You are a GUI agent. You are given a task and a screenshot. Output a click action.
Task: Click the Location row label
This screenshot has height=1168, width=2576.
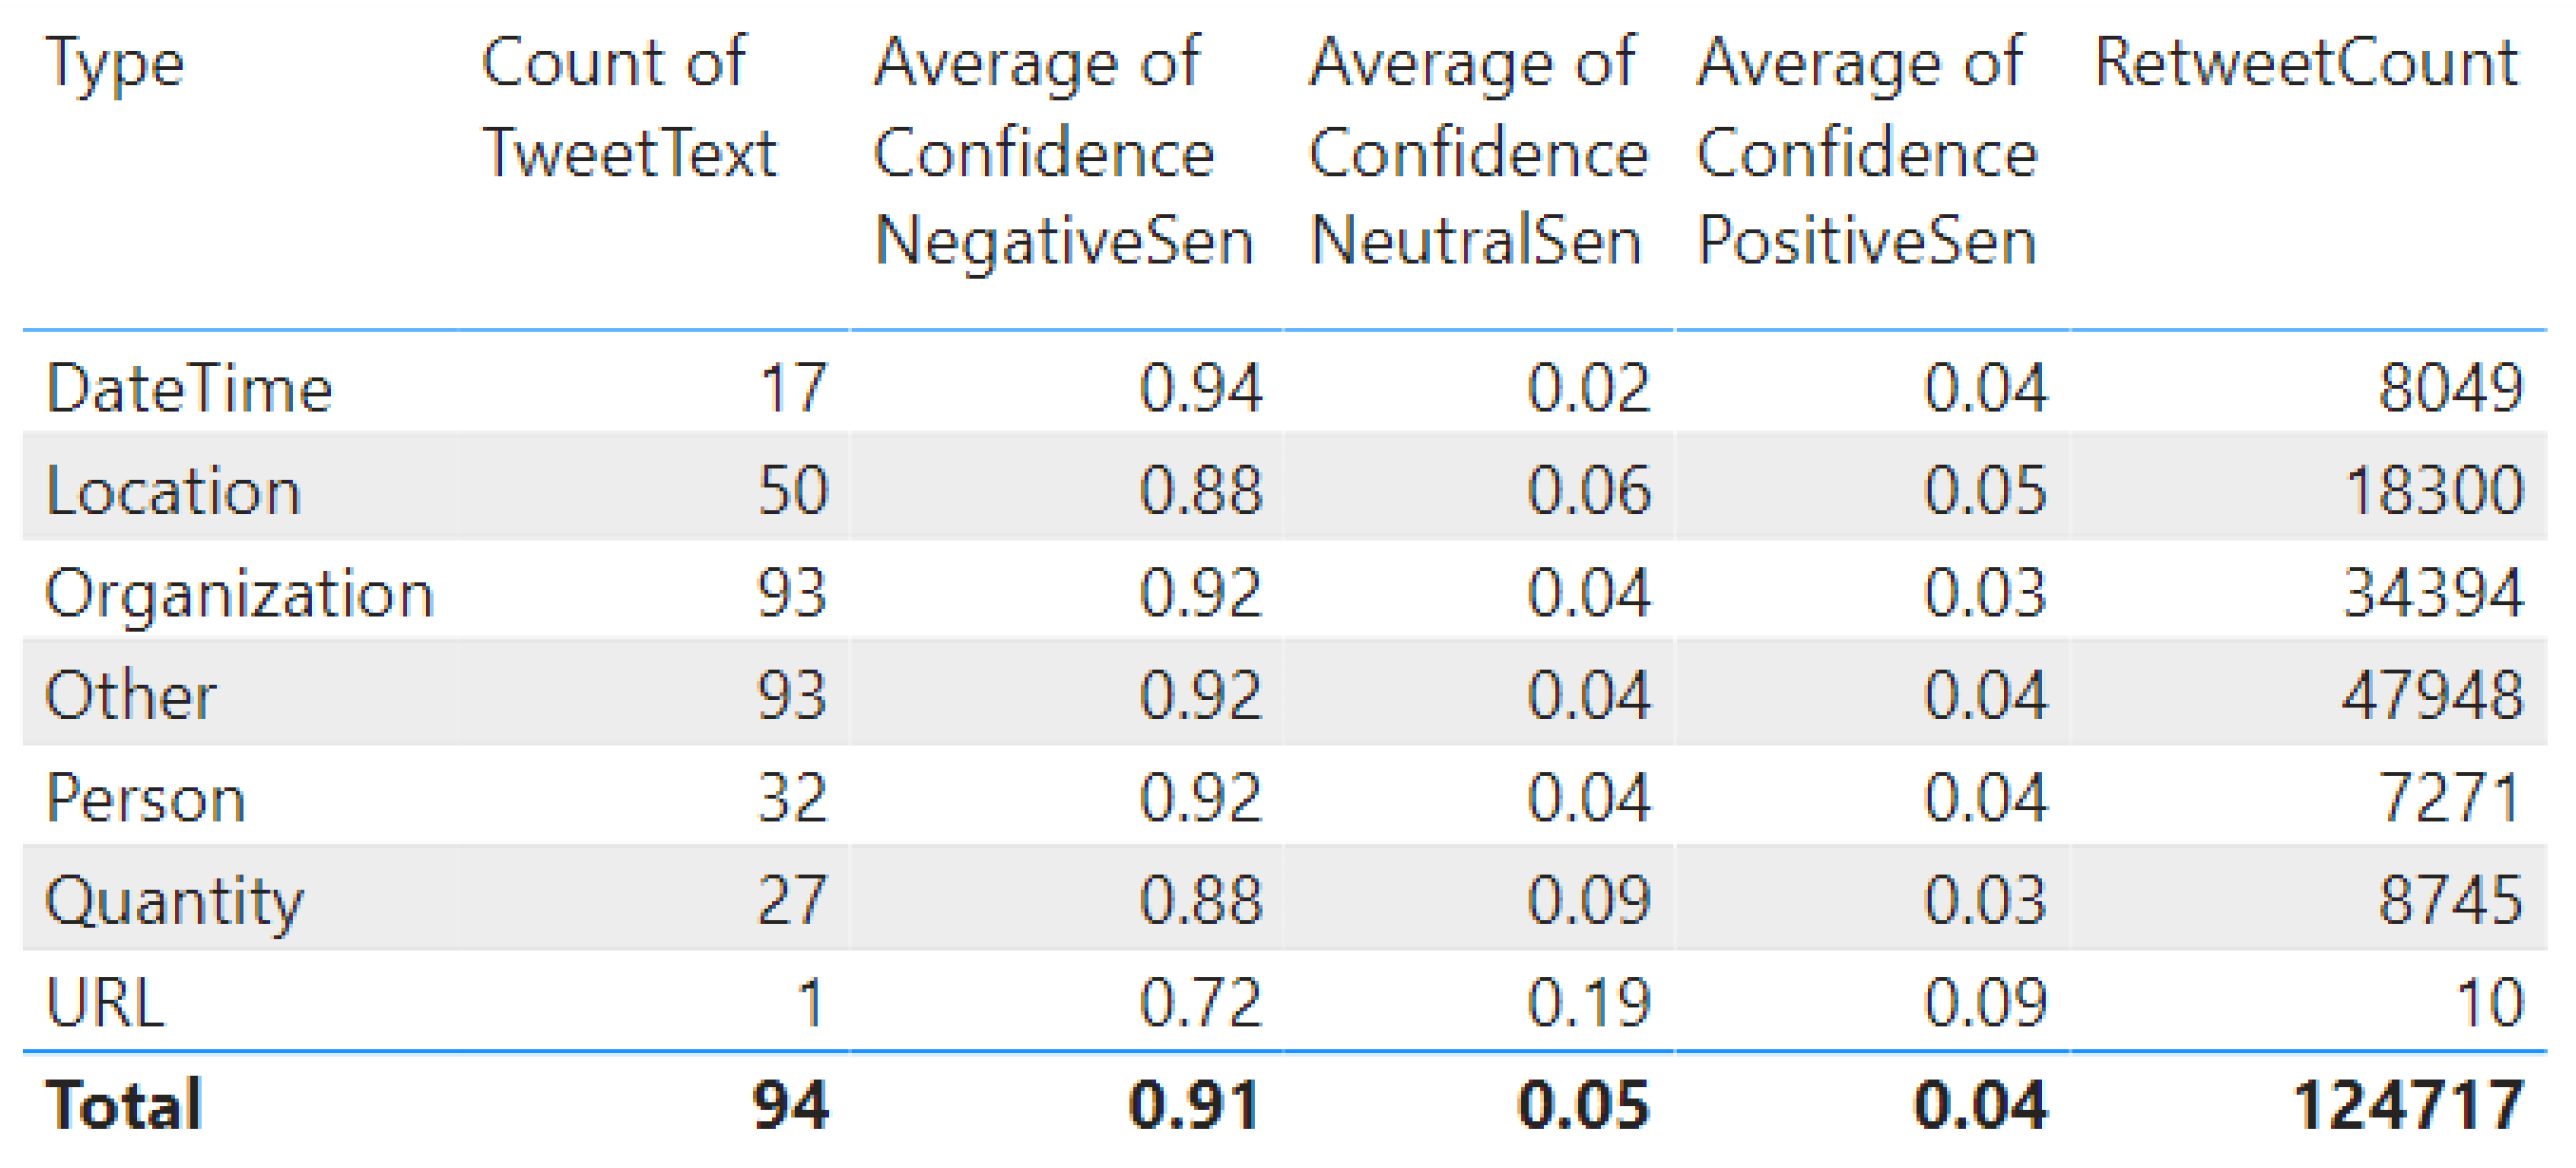(173, 491)
